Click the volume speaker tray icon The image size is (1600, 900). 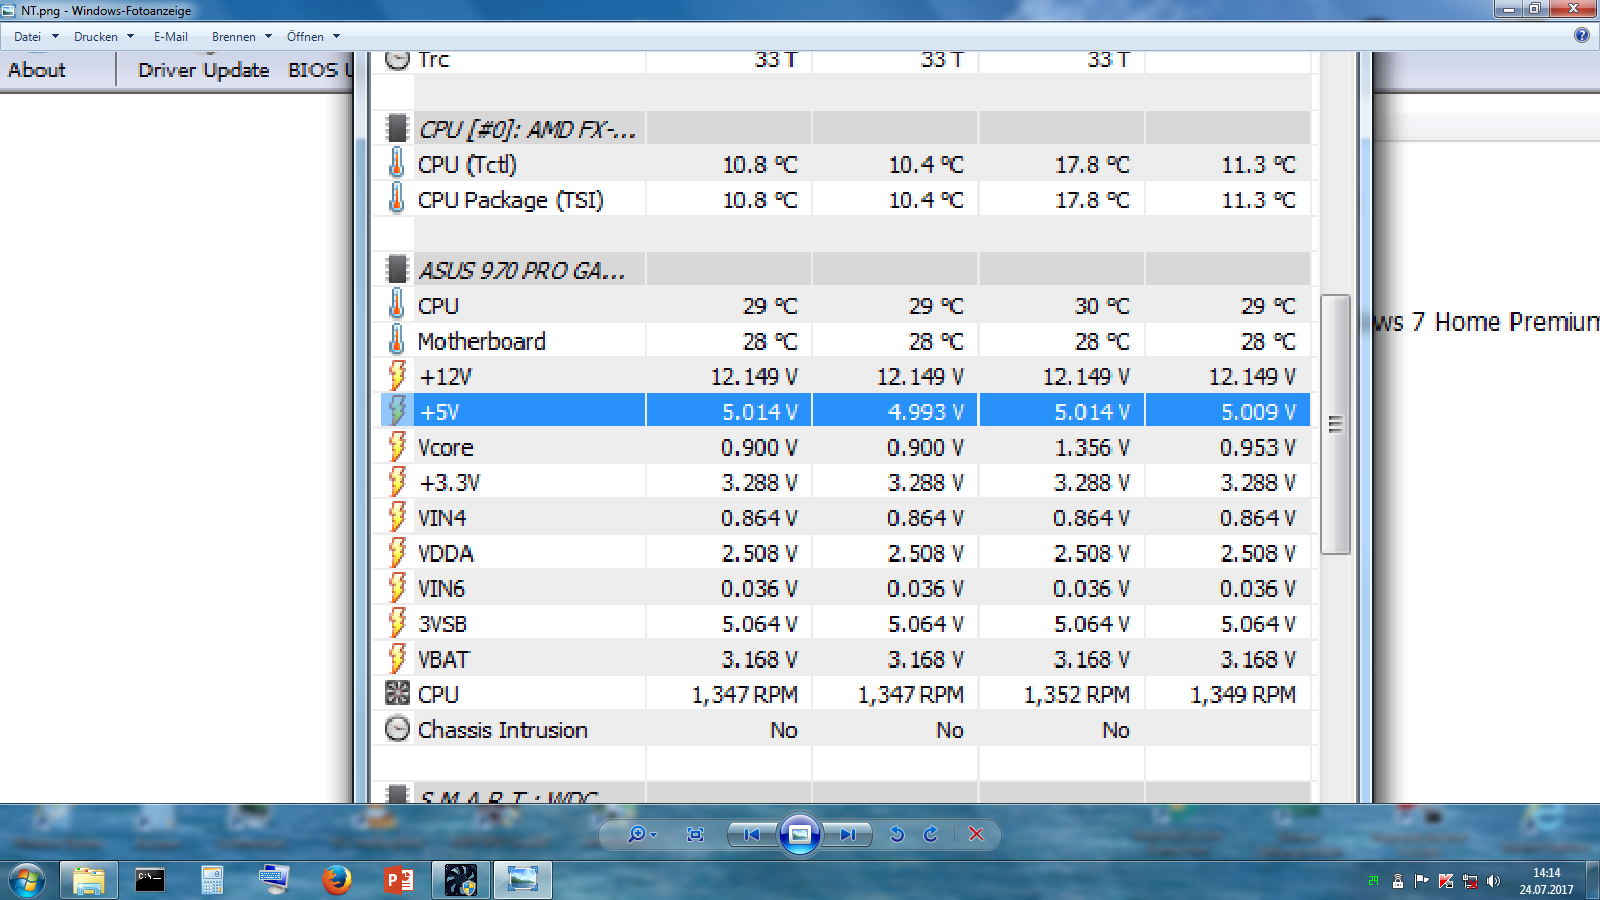pyautogui.click(x=1494, y=881)
